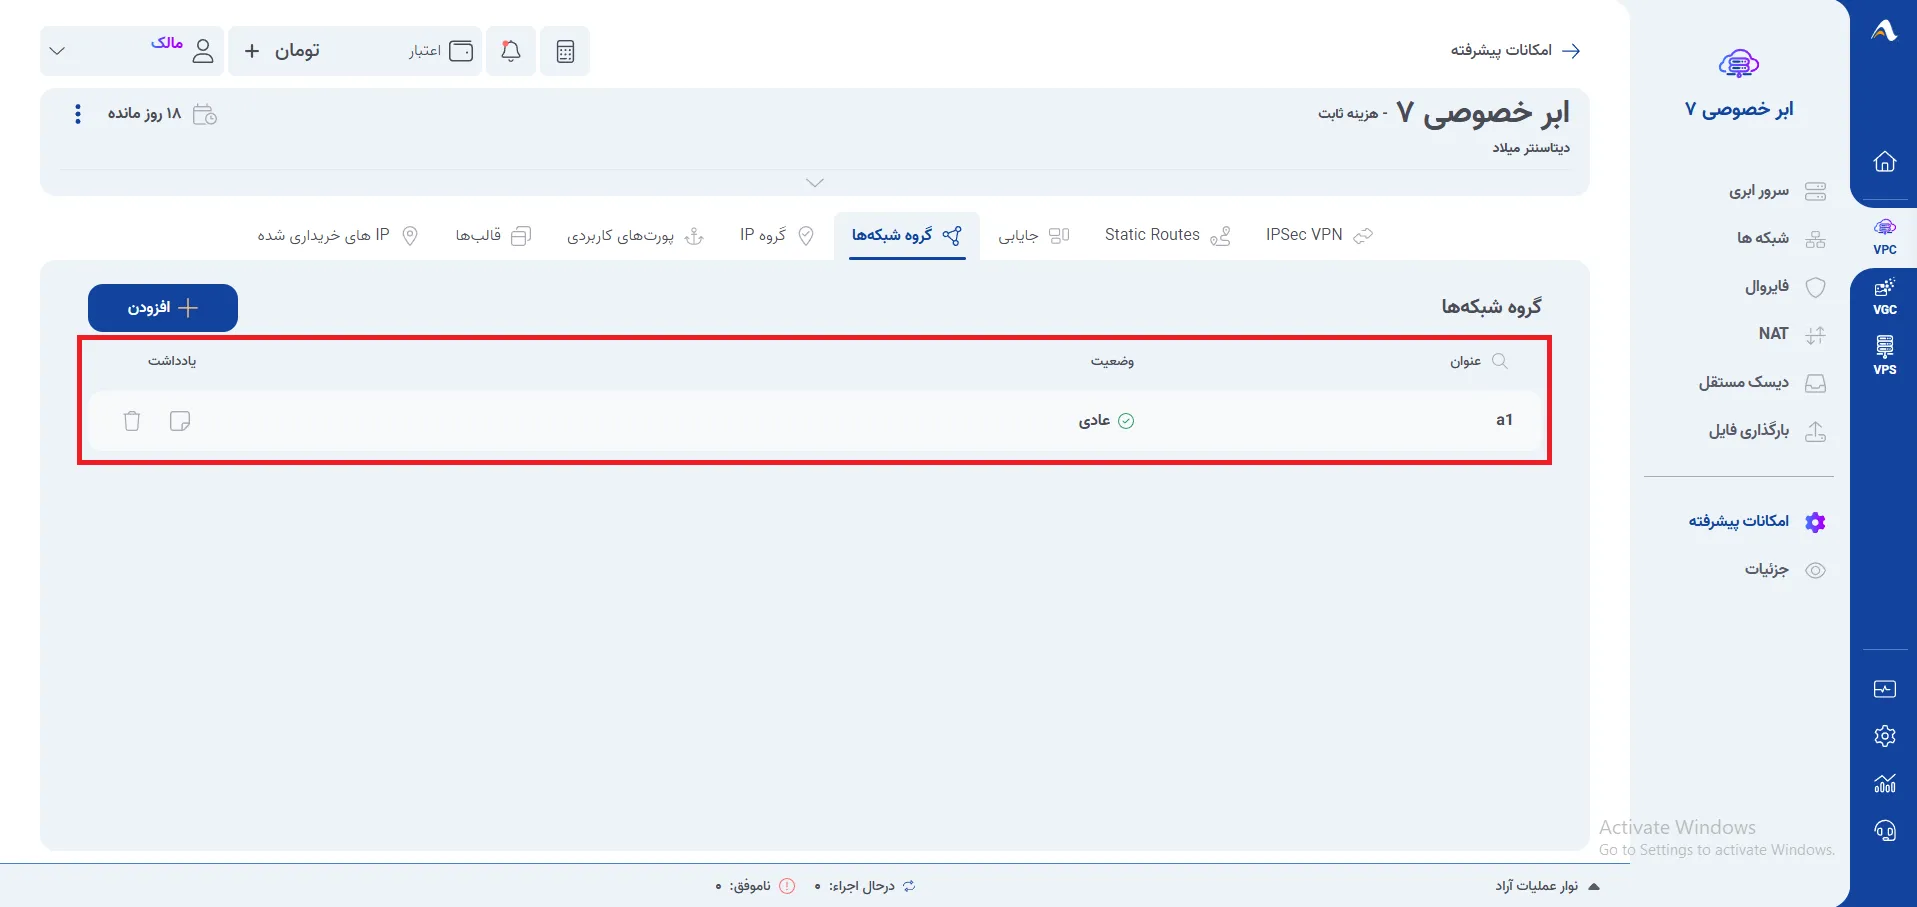Image resolution: width=1917 pixels, height=907 pixels.
Task: Select امکانات پیشرفته in the sidebar
Action: pyautogui.click(x=1757, y=521)
